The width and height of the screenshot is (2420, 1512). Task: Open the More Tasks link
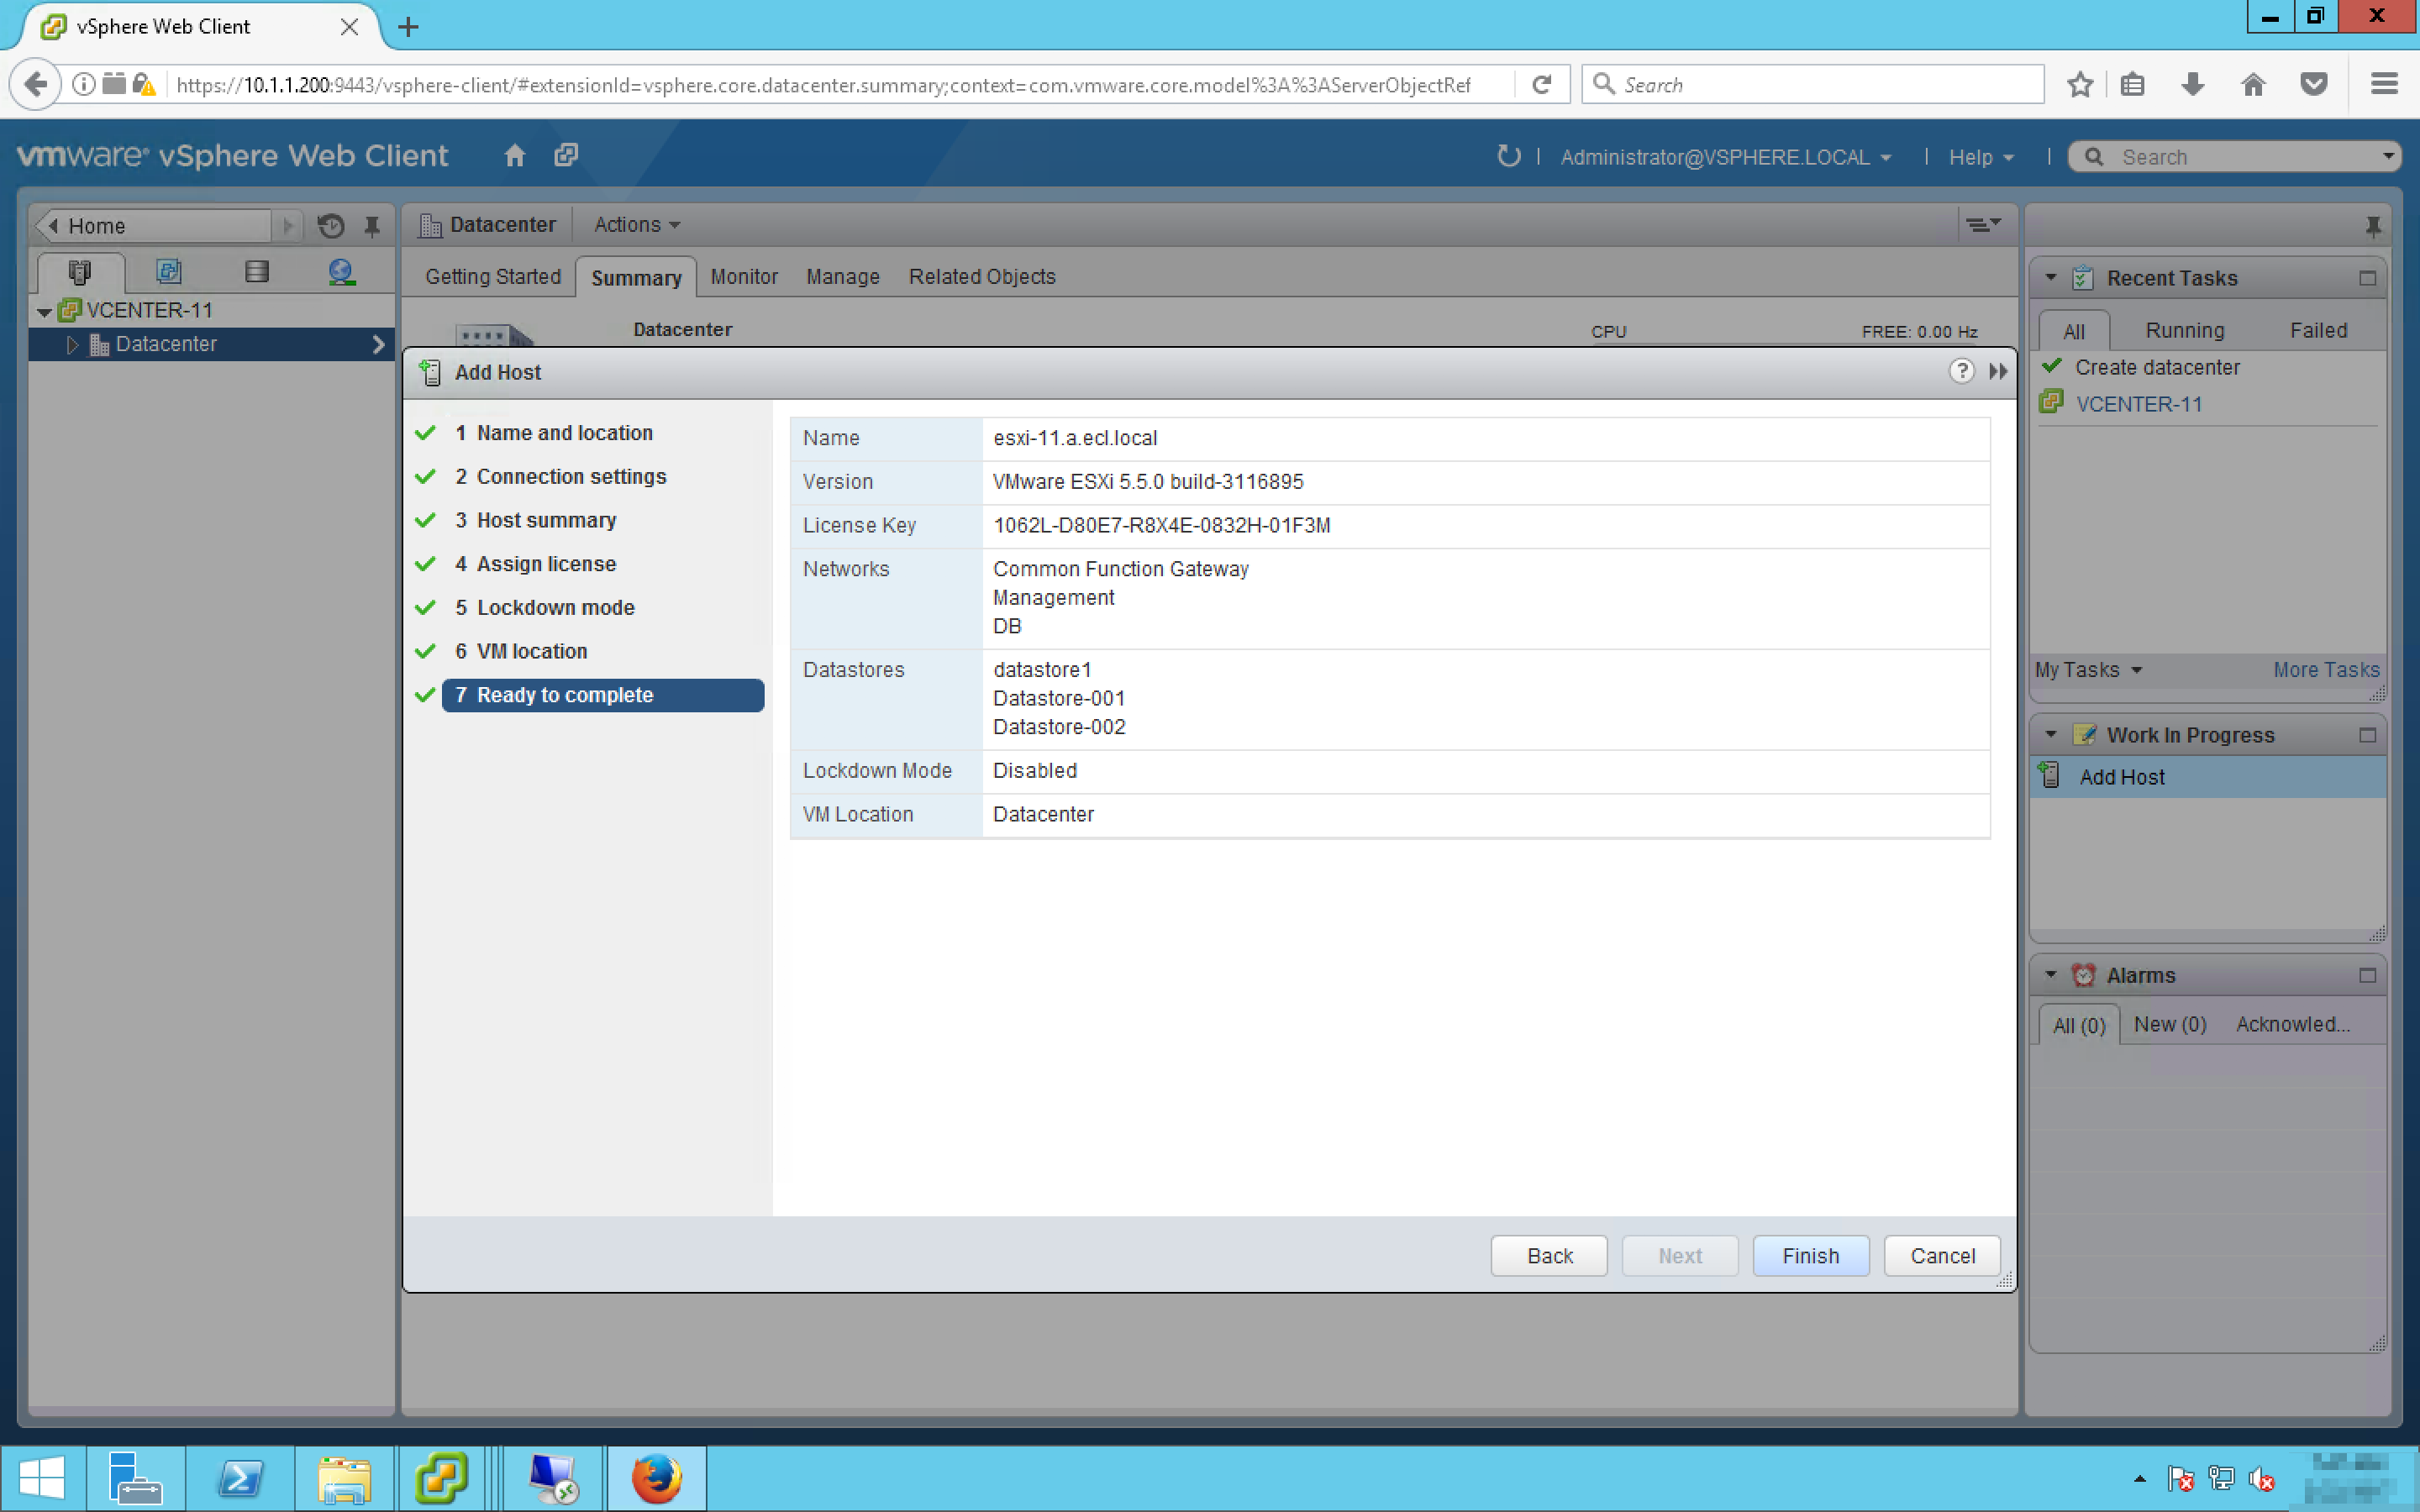pos(2325,670)
